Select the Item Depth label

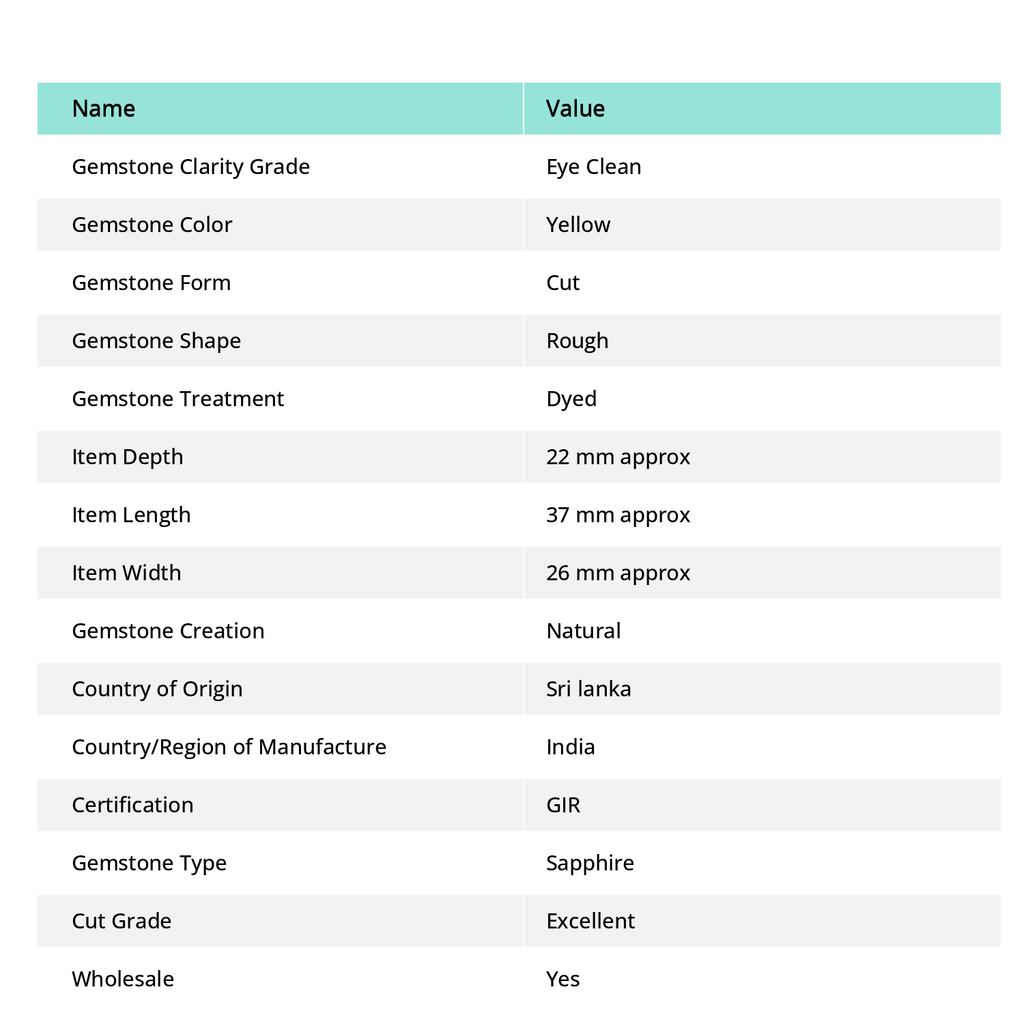(x=127, y=456)
